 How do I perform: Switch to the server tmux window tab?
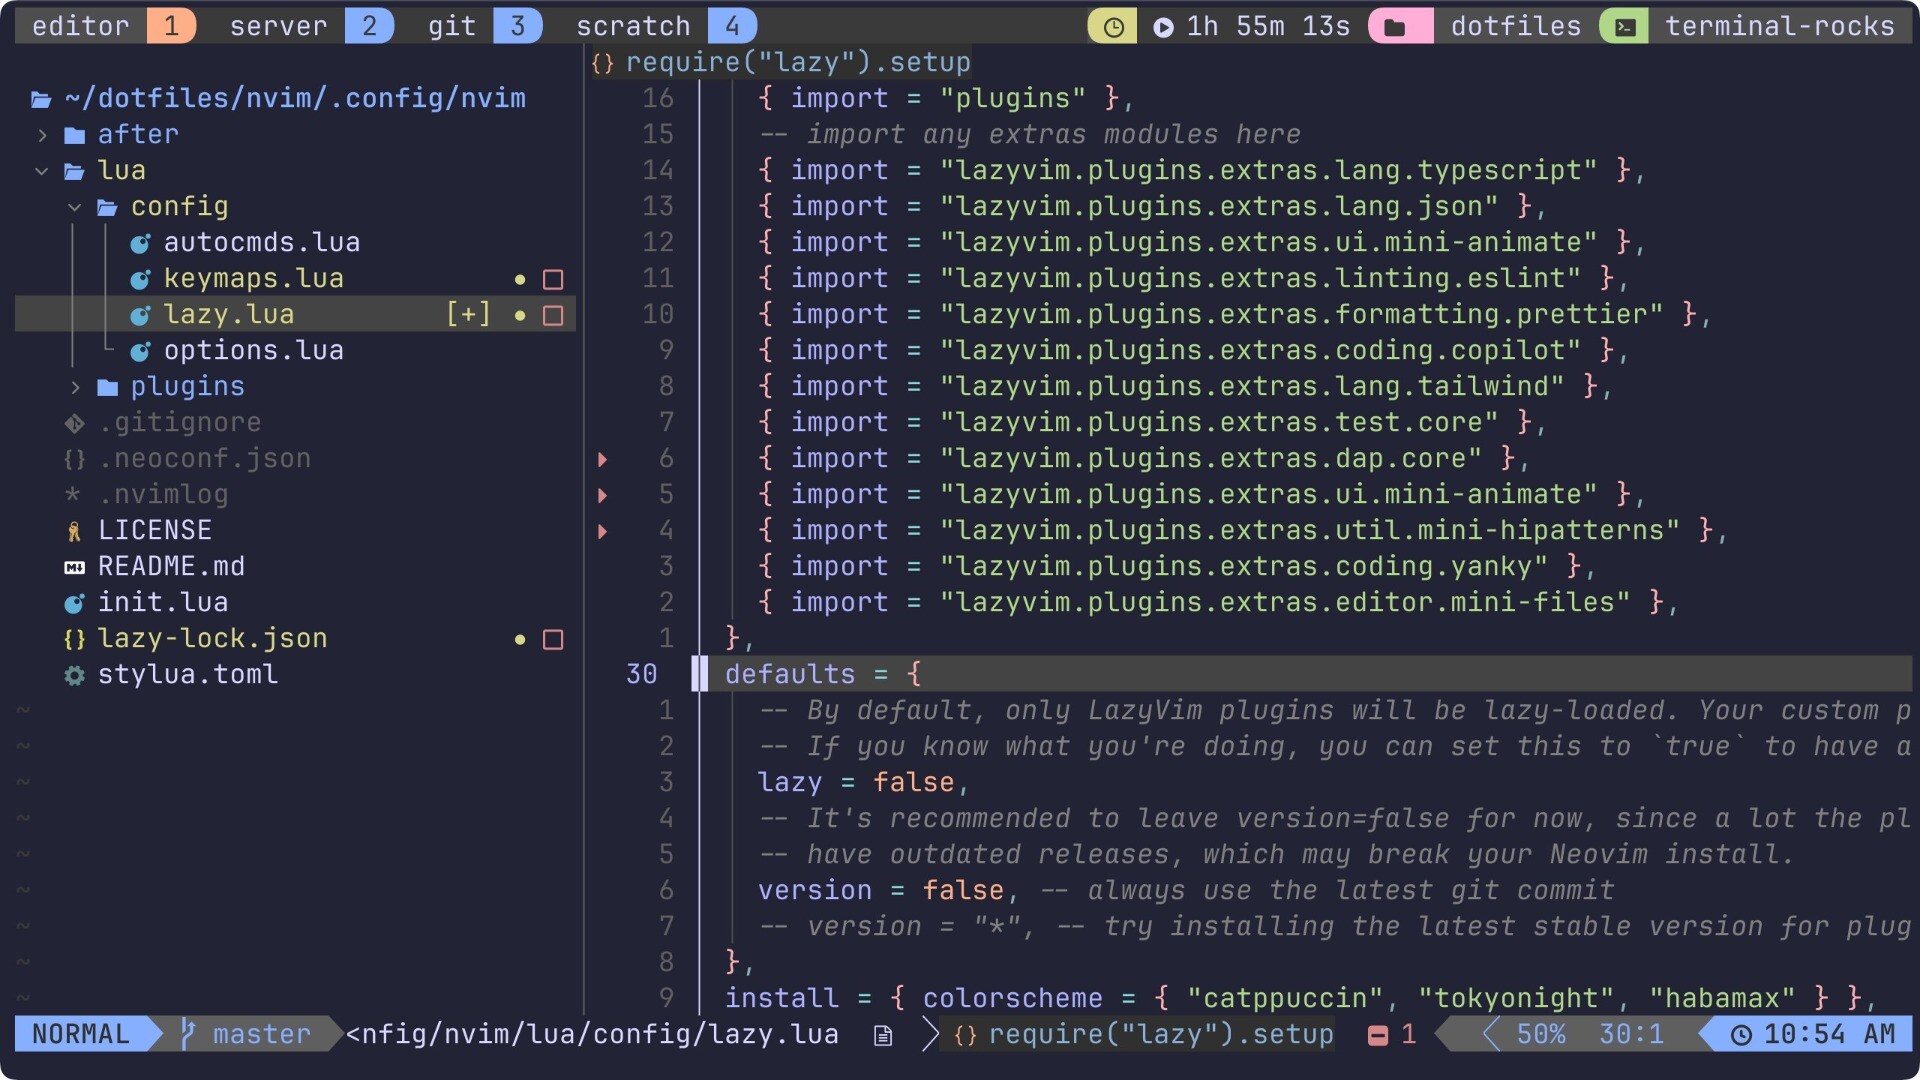tap(278, 26)
